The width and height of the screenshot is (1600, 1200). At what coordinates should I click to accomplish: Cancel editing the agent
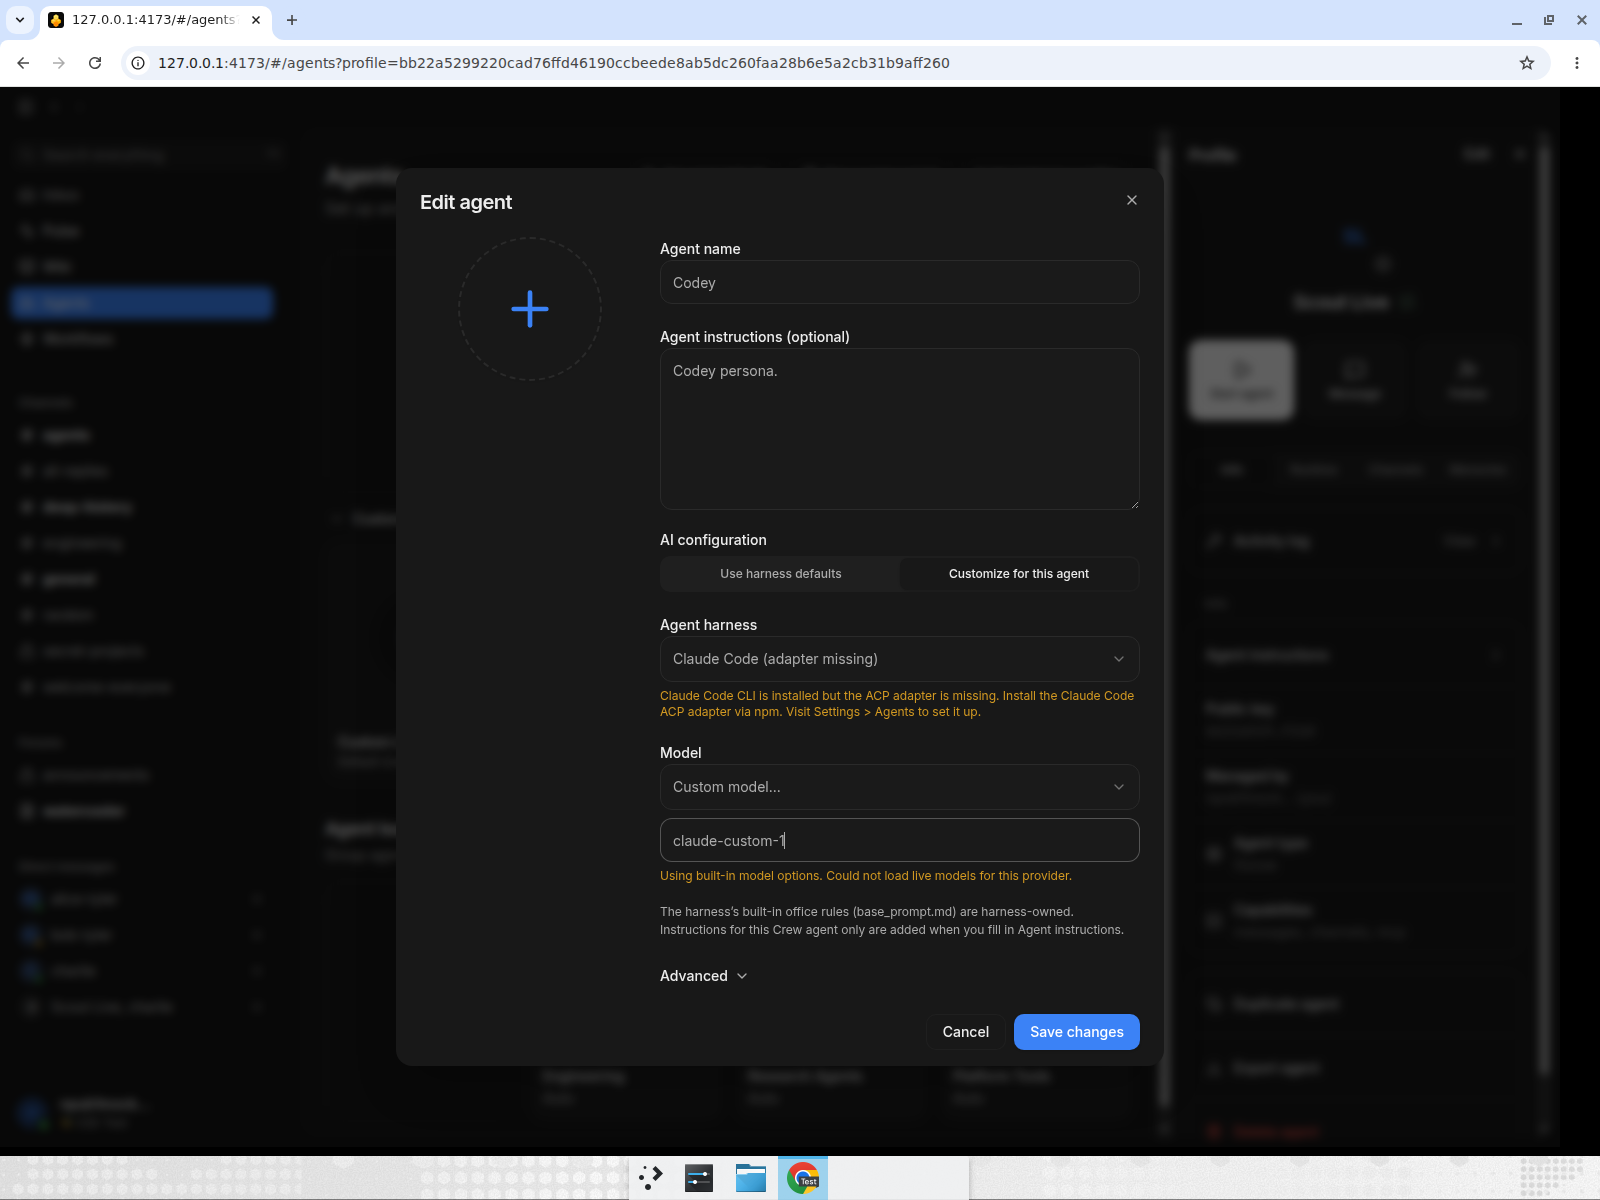966,1032
